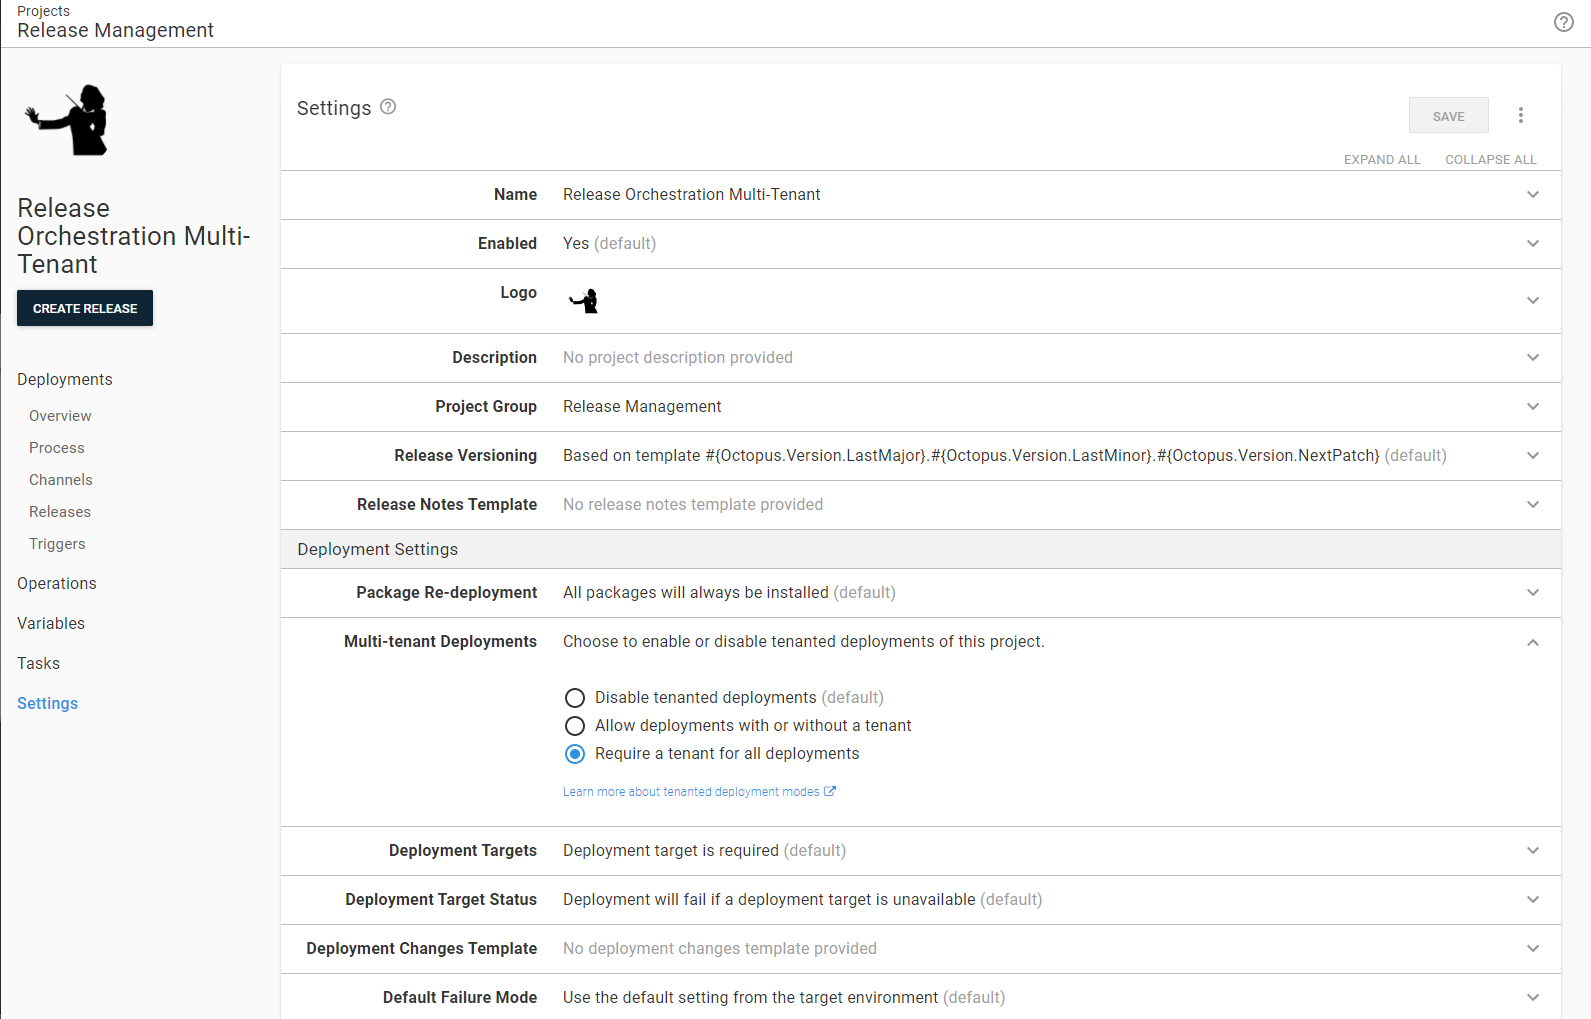This screenshot has height=1019, width=1591.
Task: Click 'All packages will always be installed' text
Action: click(x=696, y=593)
